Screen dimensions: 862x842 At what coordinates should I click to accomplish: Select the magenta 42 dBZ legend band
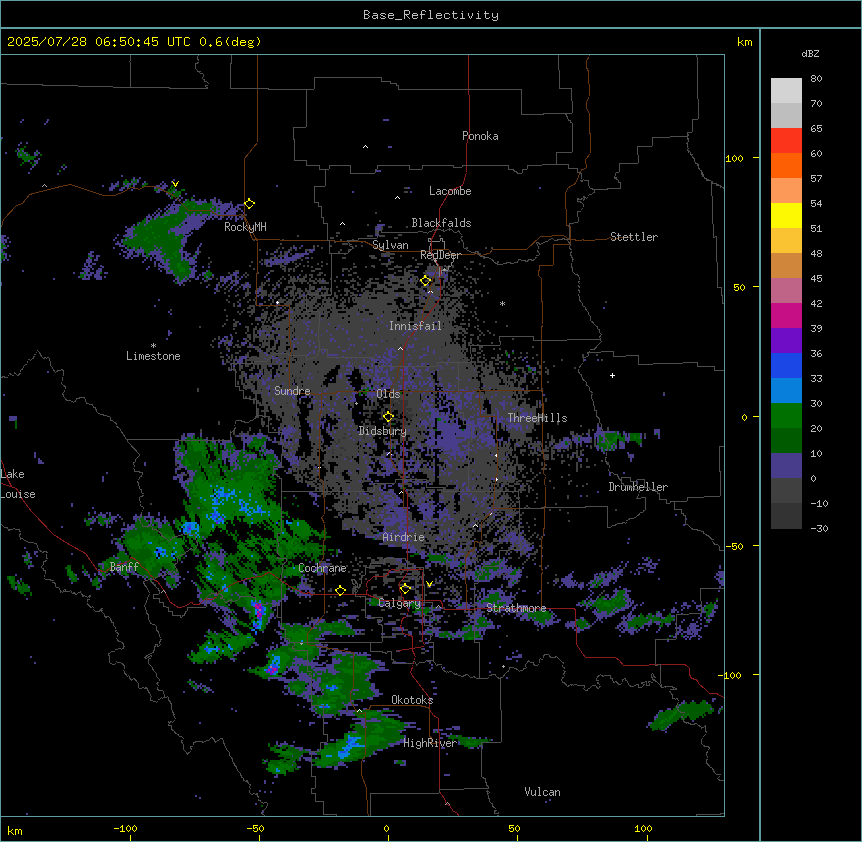coord(786,315)
